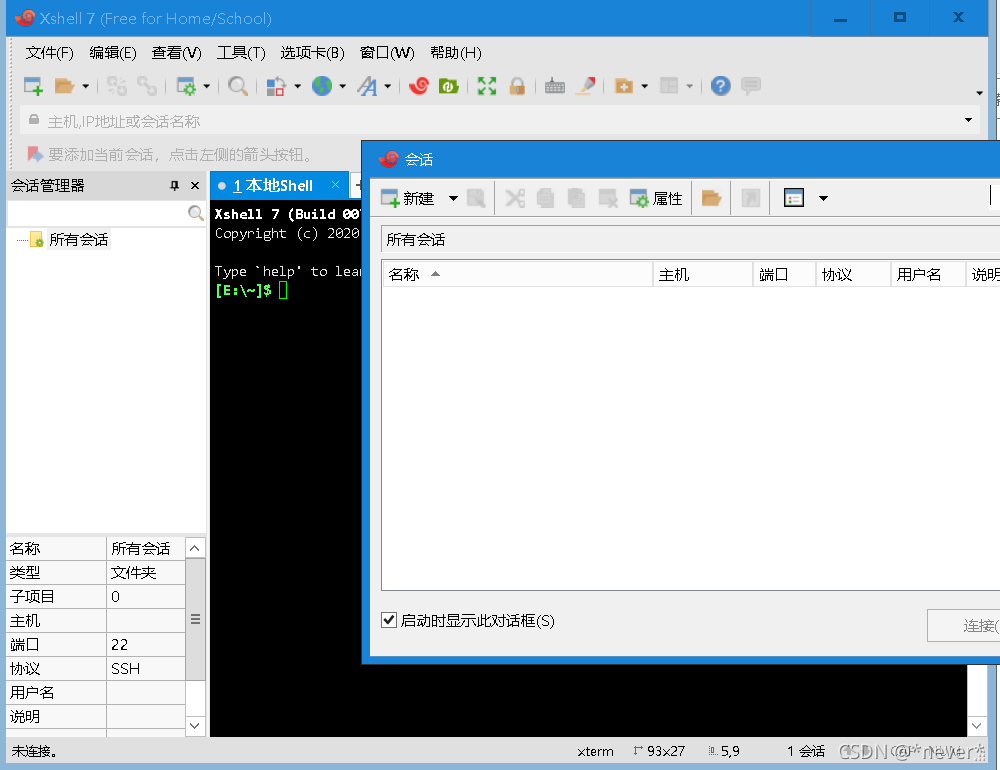Click the Open session folder icon in main toolbar
Image resolution: width=1000 pixels, height=770 pixels.
pyautogui.click(x=64, y=86)
